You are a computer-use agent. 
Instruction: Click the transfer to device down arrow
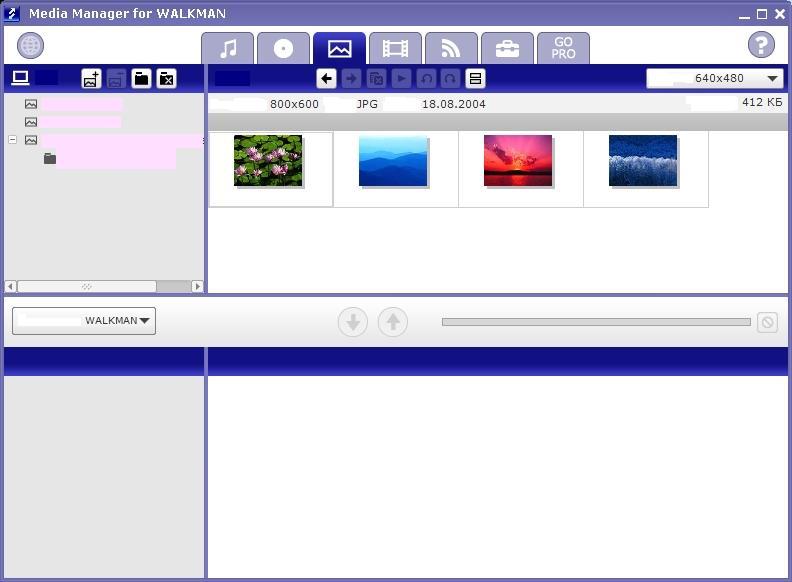click(353, 322)
